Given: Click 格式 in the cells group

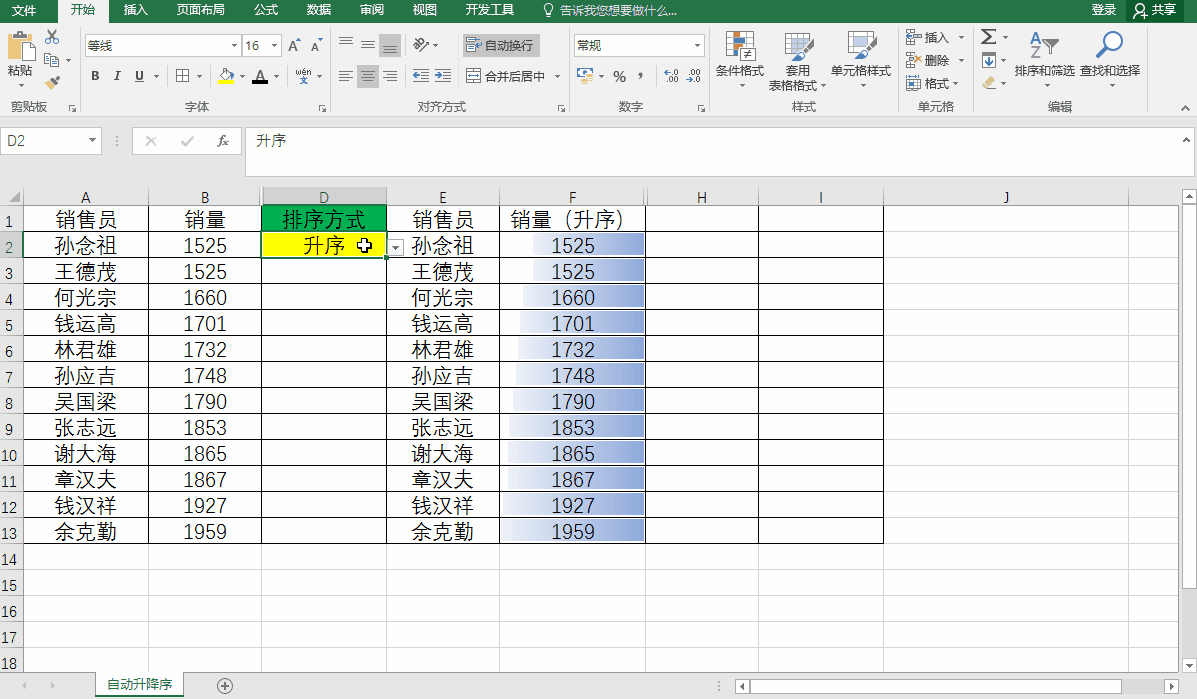Looking at the screenshot, I should pyautogui.click(x=932, y=83).
